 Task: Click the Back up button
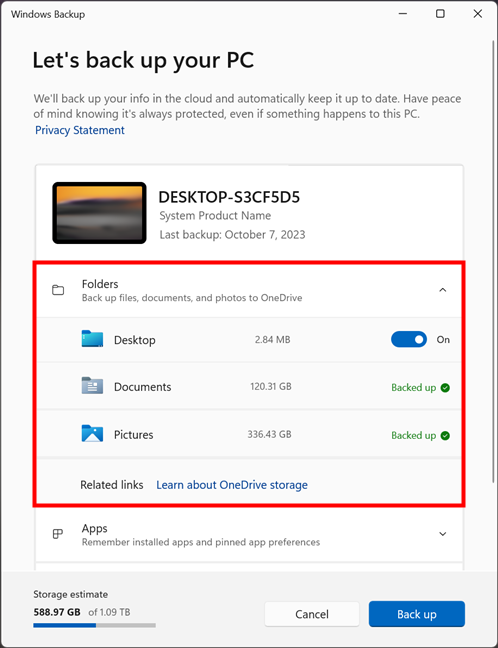click(x=417, y=614)
